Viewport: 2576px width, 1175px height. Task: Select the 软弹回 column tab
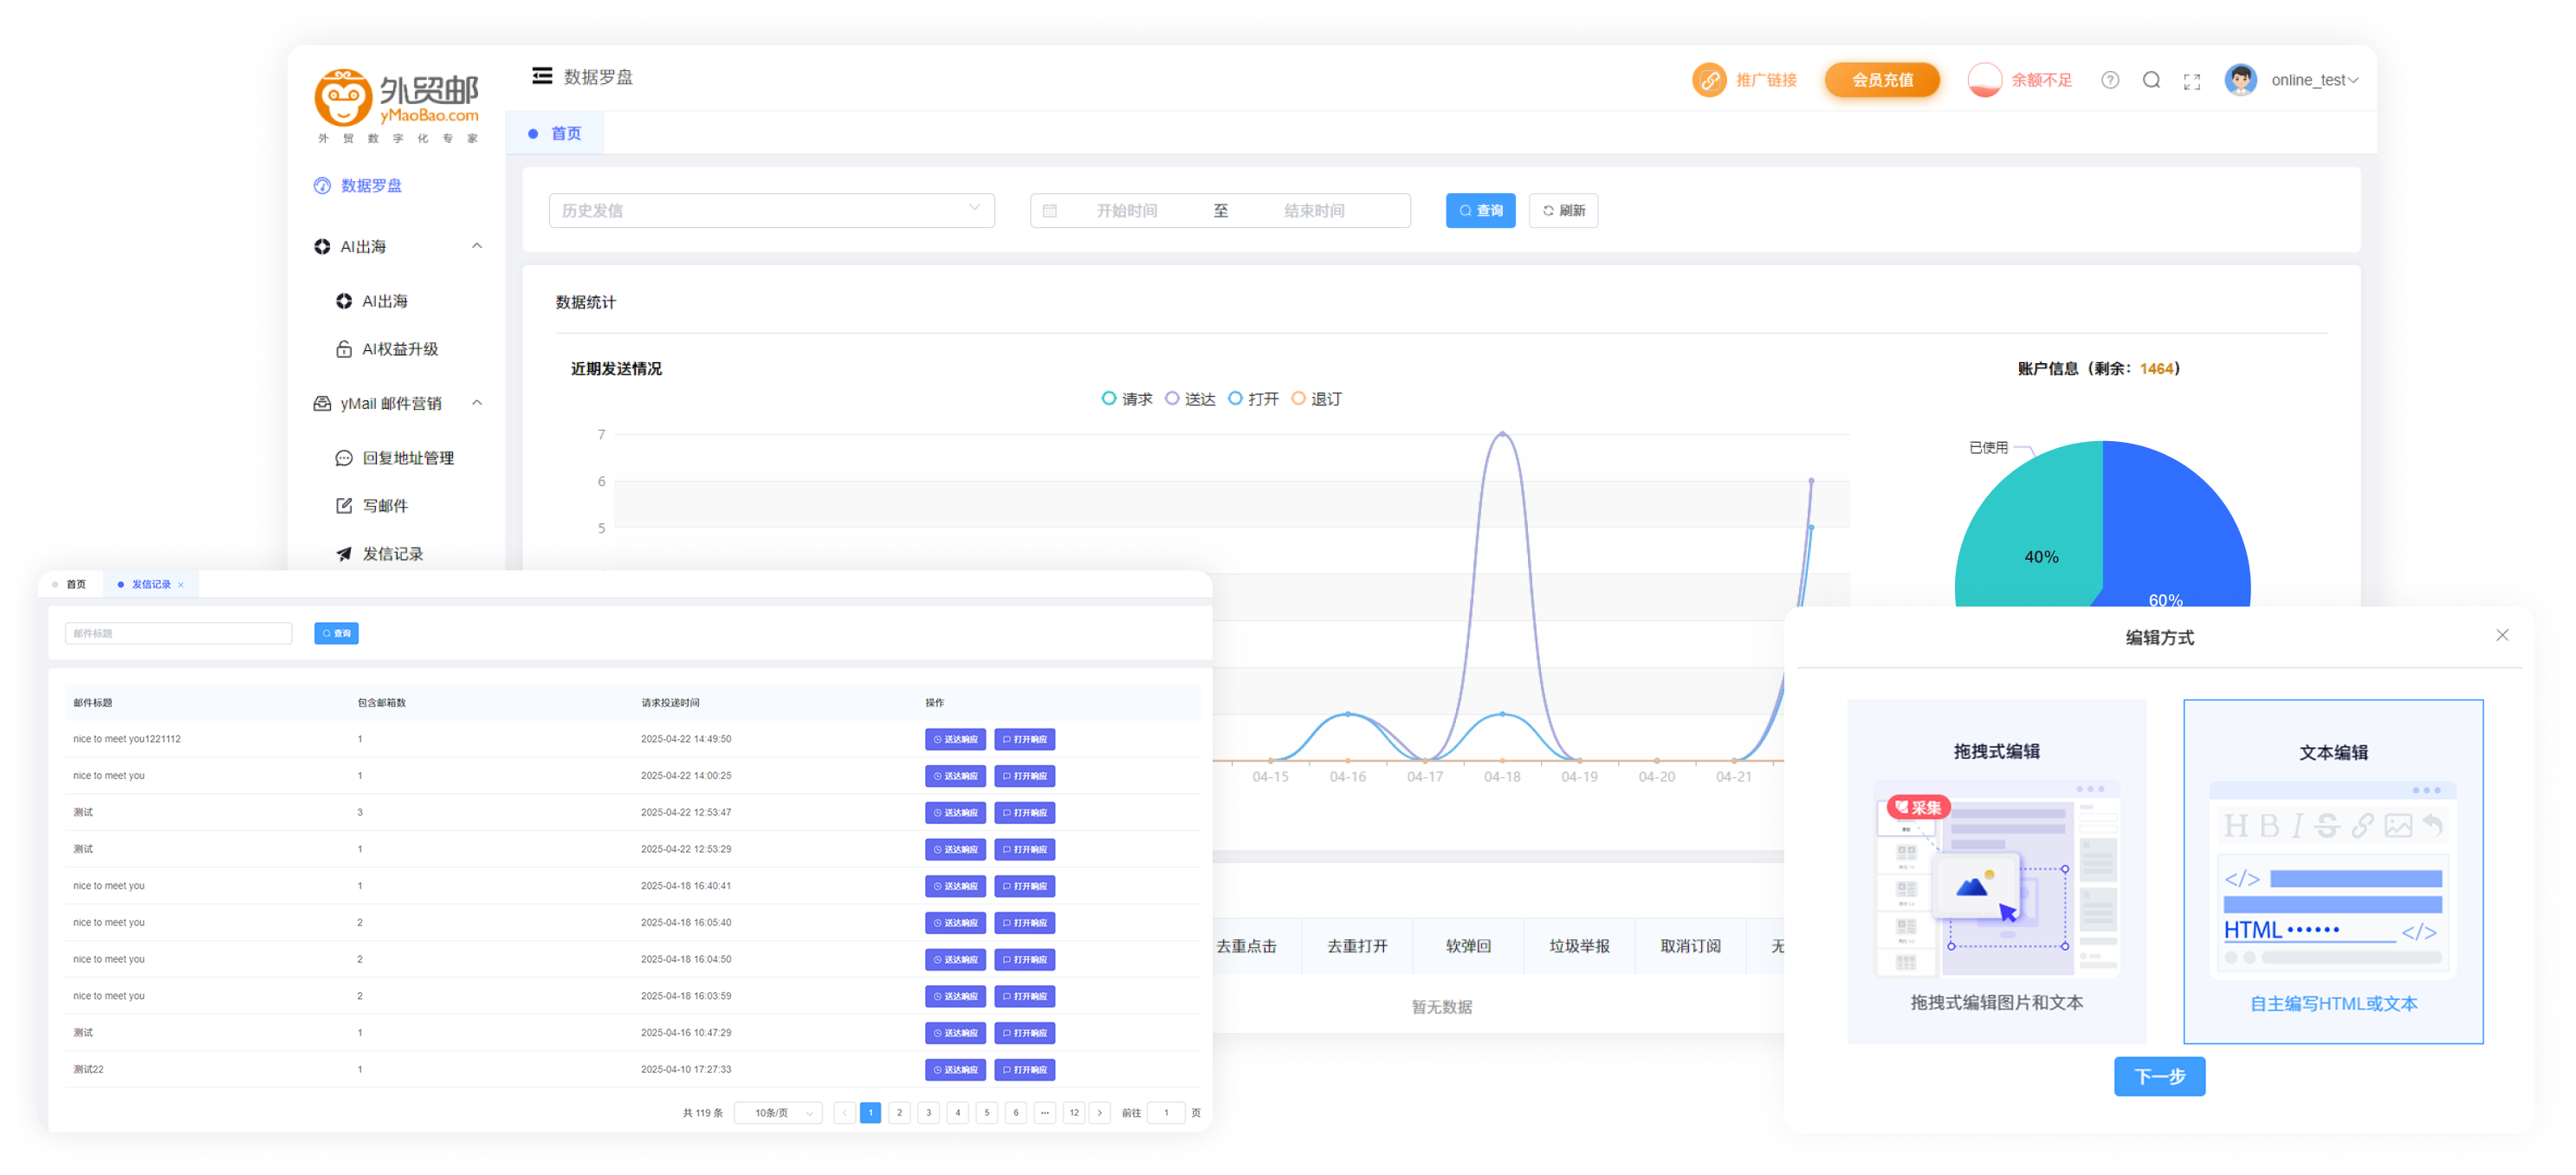1467,946
